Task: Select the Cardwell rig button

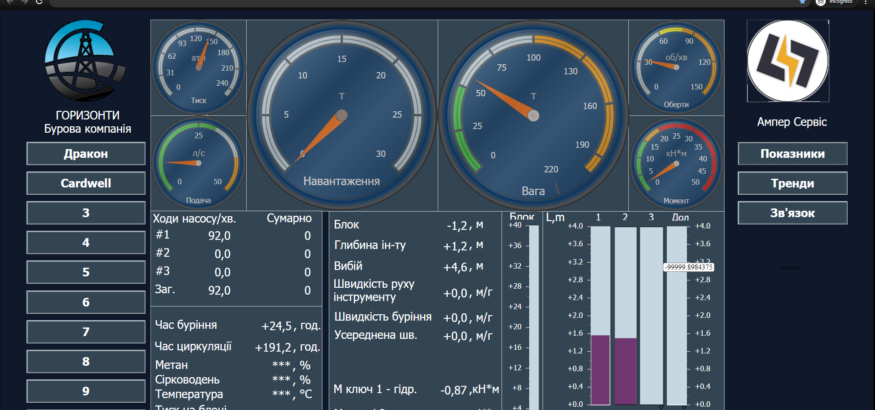Action: (x=86, y=183)
